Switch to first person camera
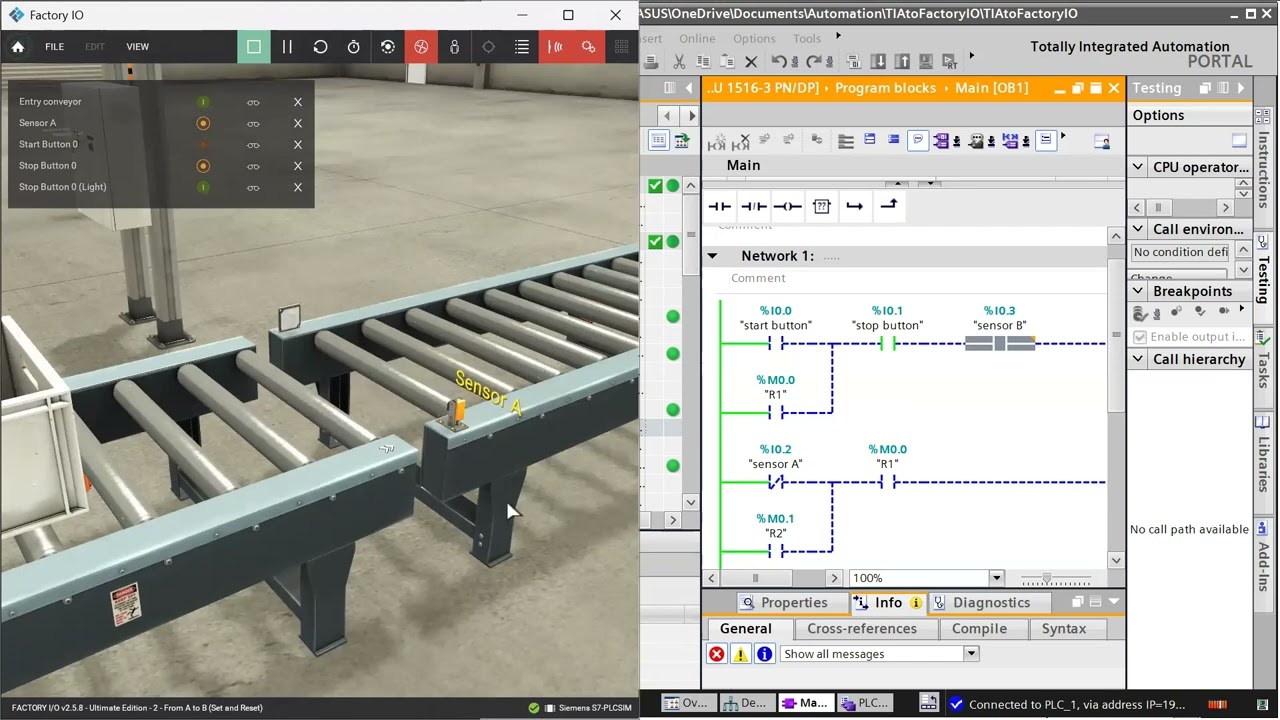The width and height of the screenshot is (1280, 720). (x=454, y=47)
